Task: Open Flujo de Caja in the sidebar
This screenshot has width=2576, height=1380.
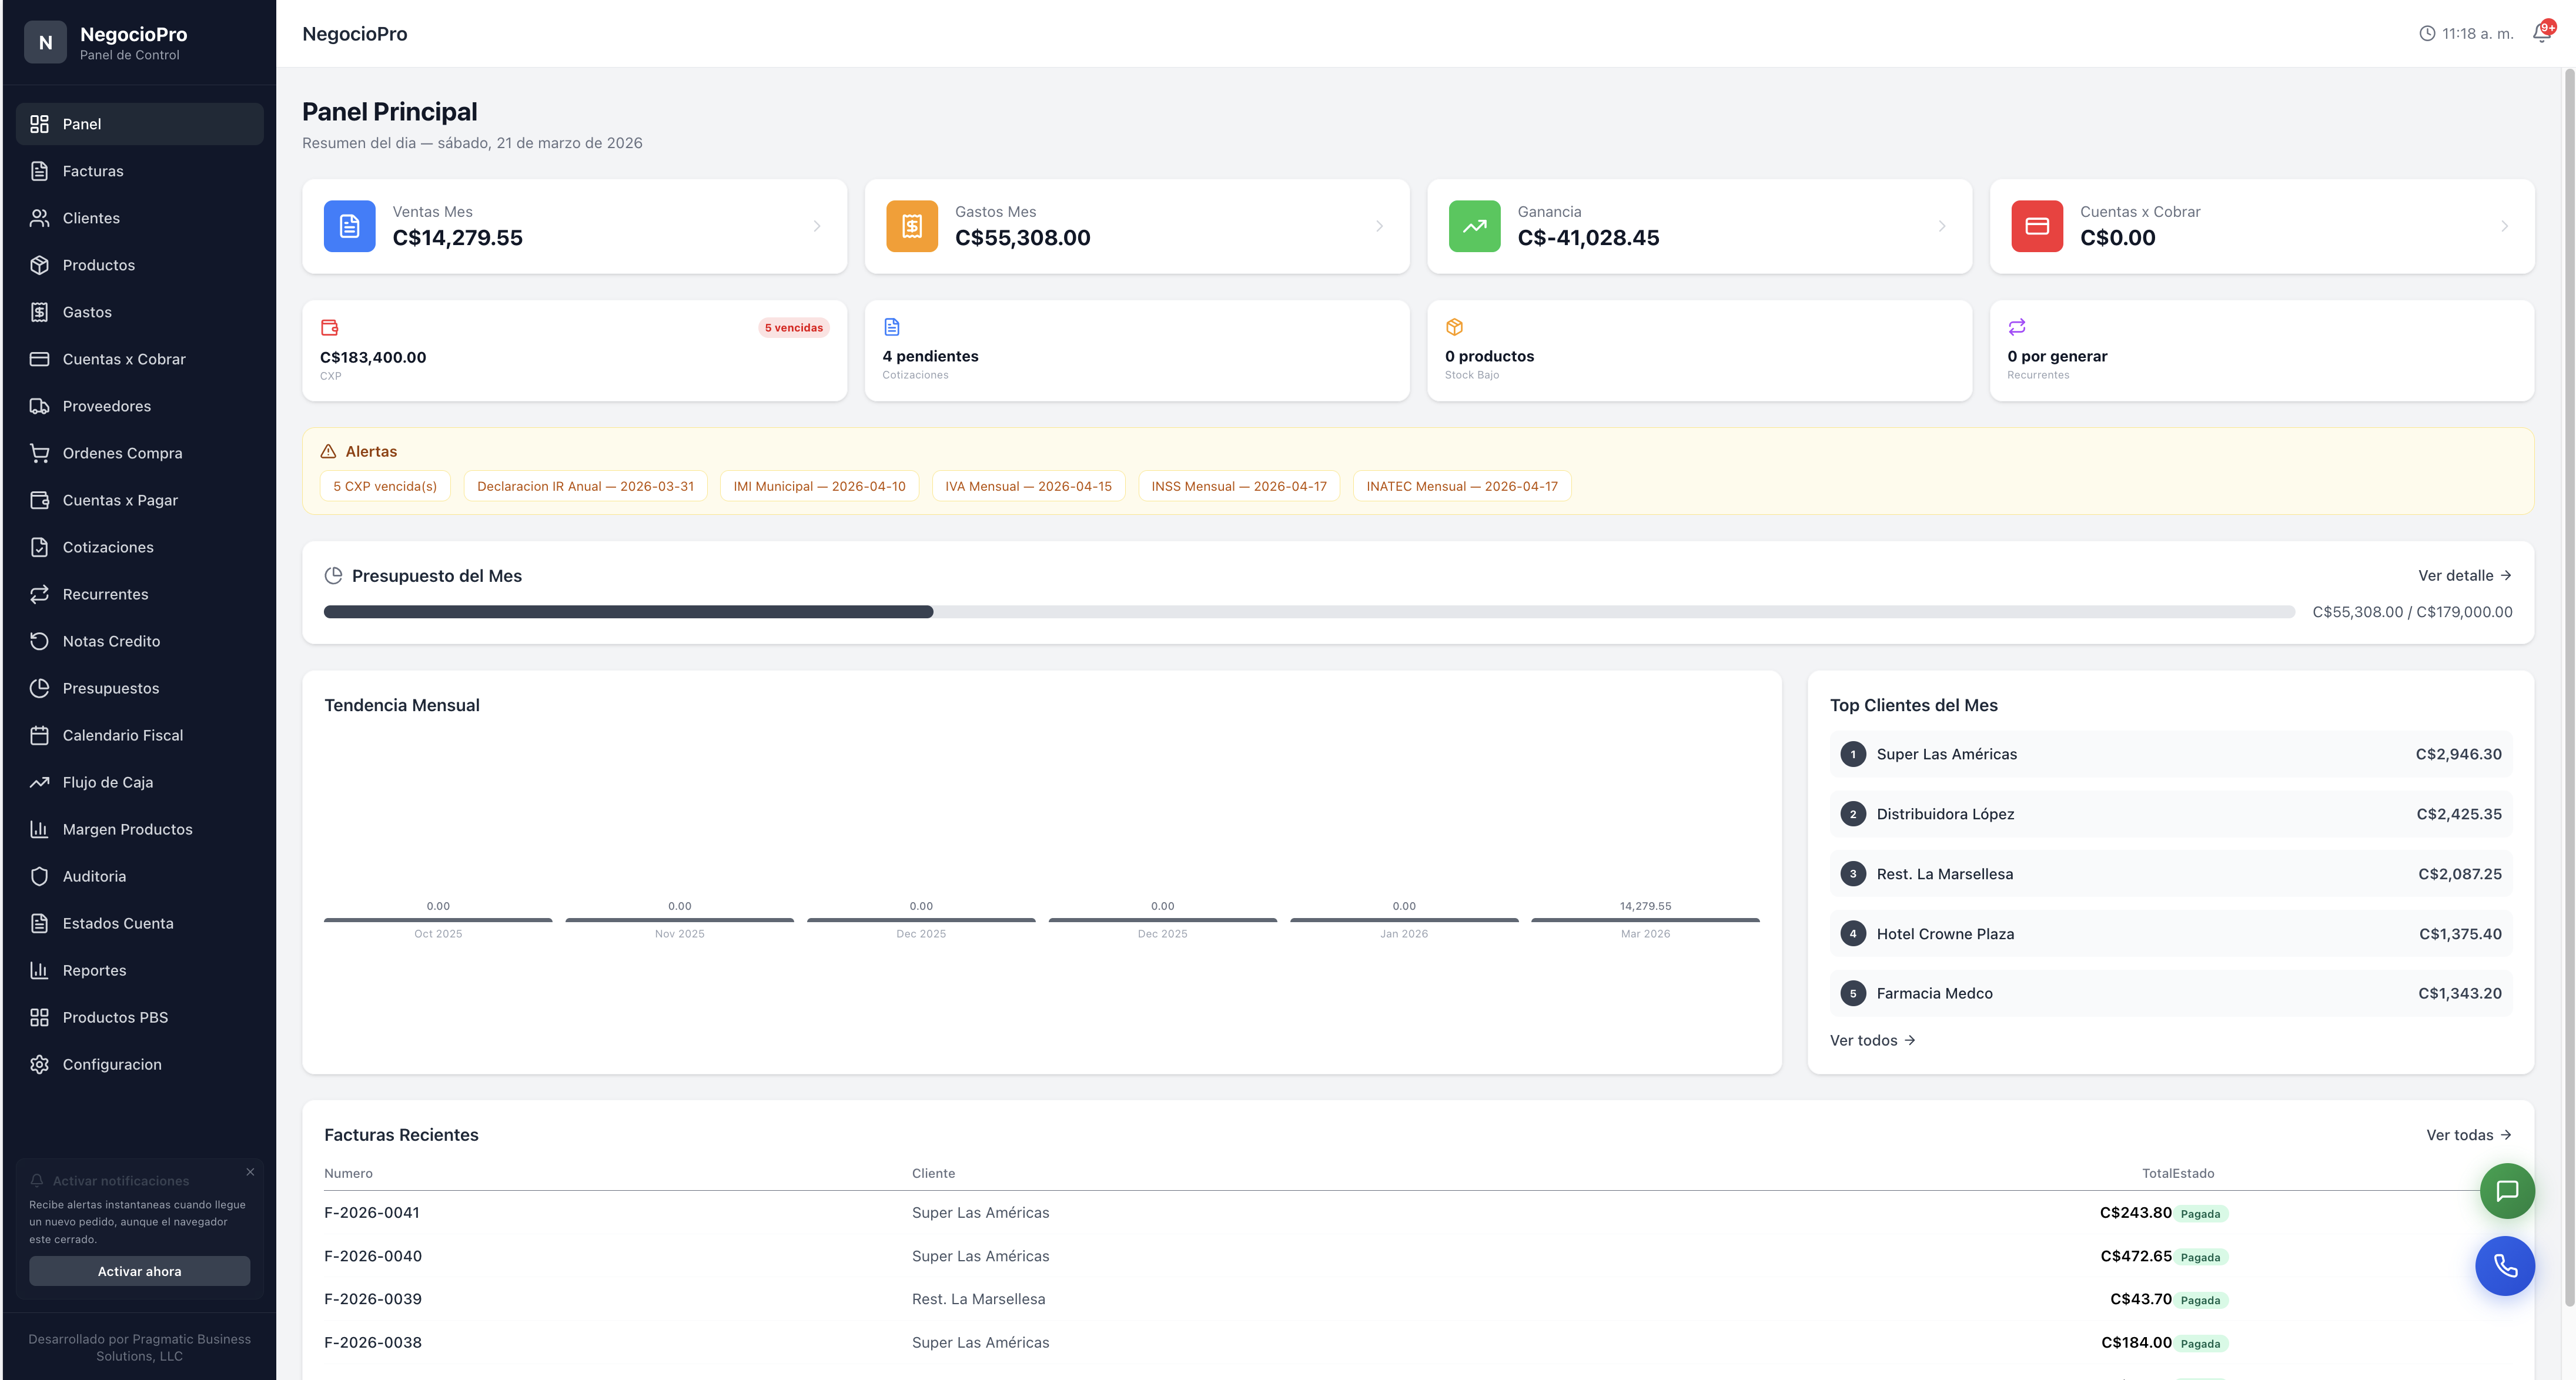Action: 107,782
